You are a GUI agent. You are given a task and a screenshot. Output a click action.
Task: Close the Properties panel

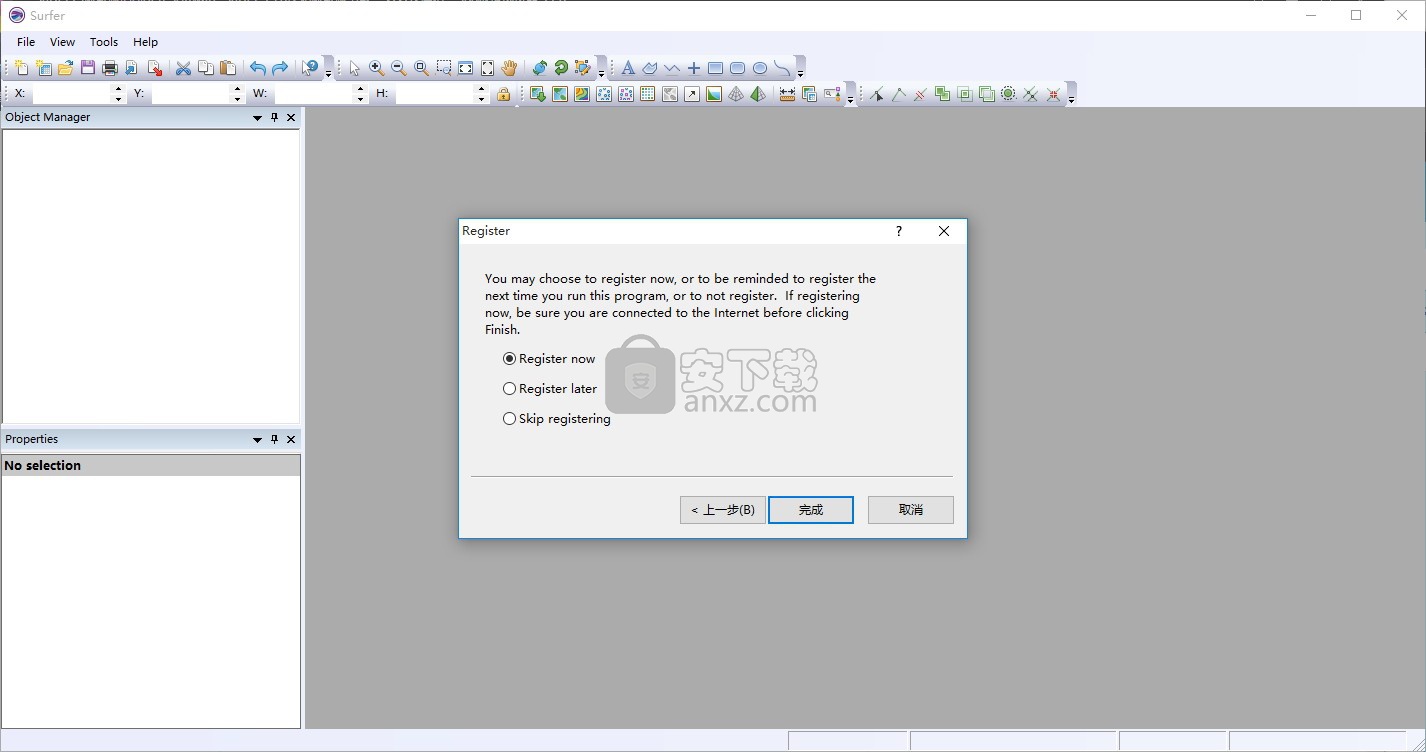[x=292, y=439]
